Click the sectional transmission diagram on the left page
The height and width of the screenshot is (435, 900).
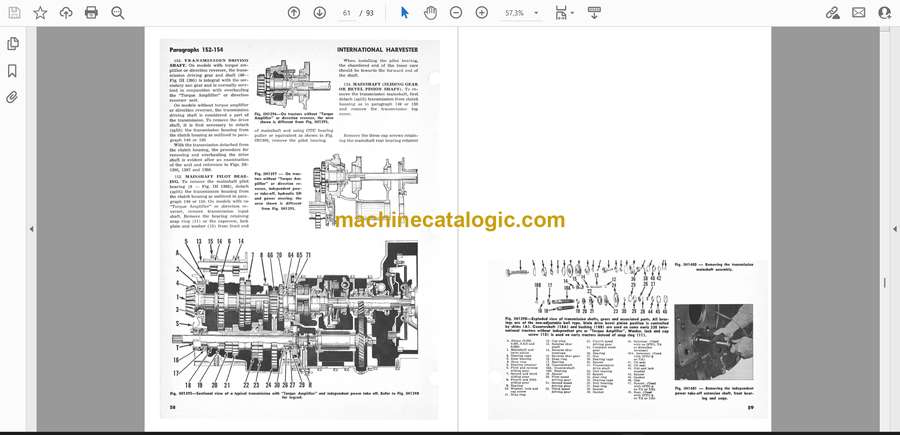(294, 312)
